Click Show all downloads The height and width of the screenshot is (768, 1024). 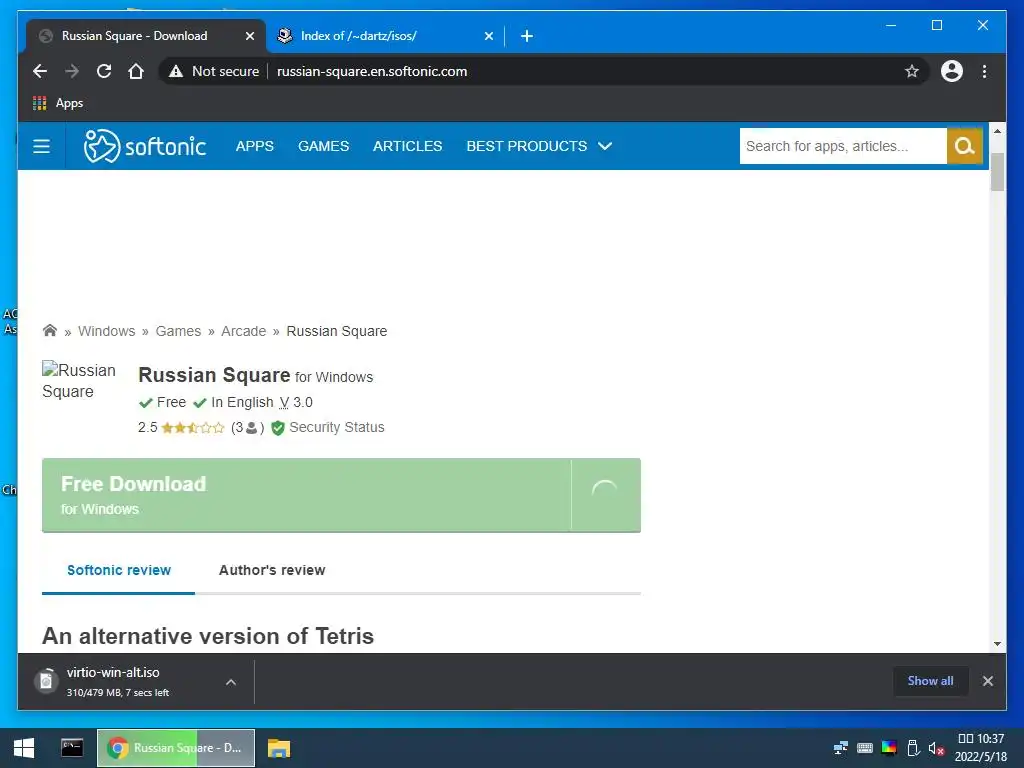pos(930,681)
